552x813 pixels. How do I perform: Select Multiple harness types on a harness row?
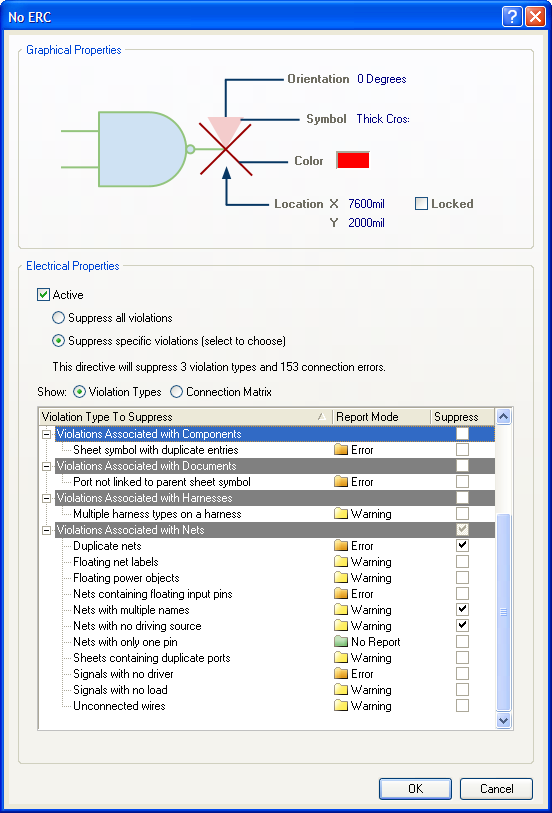tap(267, 514)
